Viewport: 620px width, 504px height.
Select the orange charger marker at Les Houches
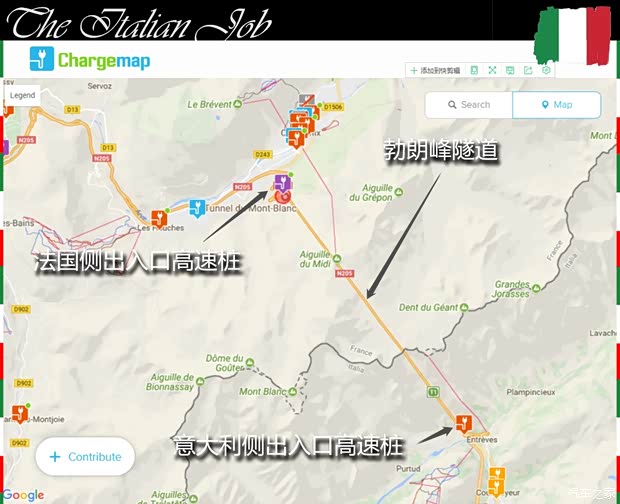(158, 218)
